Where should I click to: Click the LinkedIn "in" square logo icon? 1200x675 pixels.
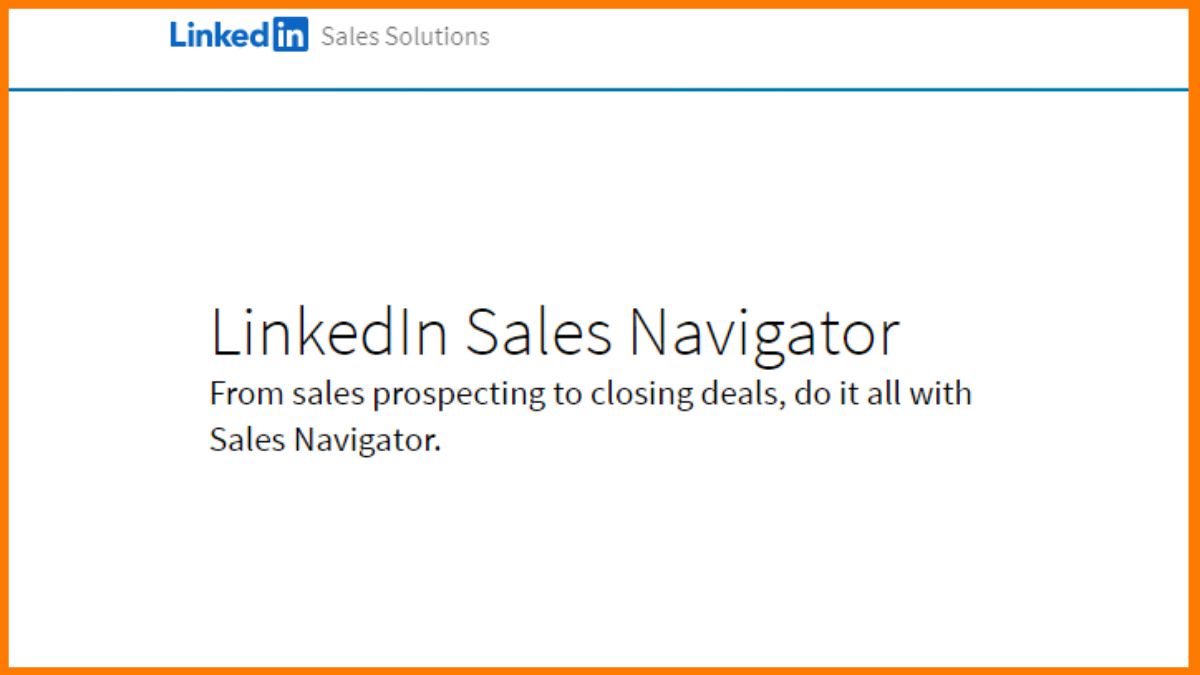tap(290, 35)
